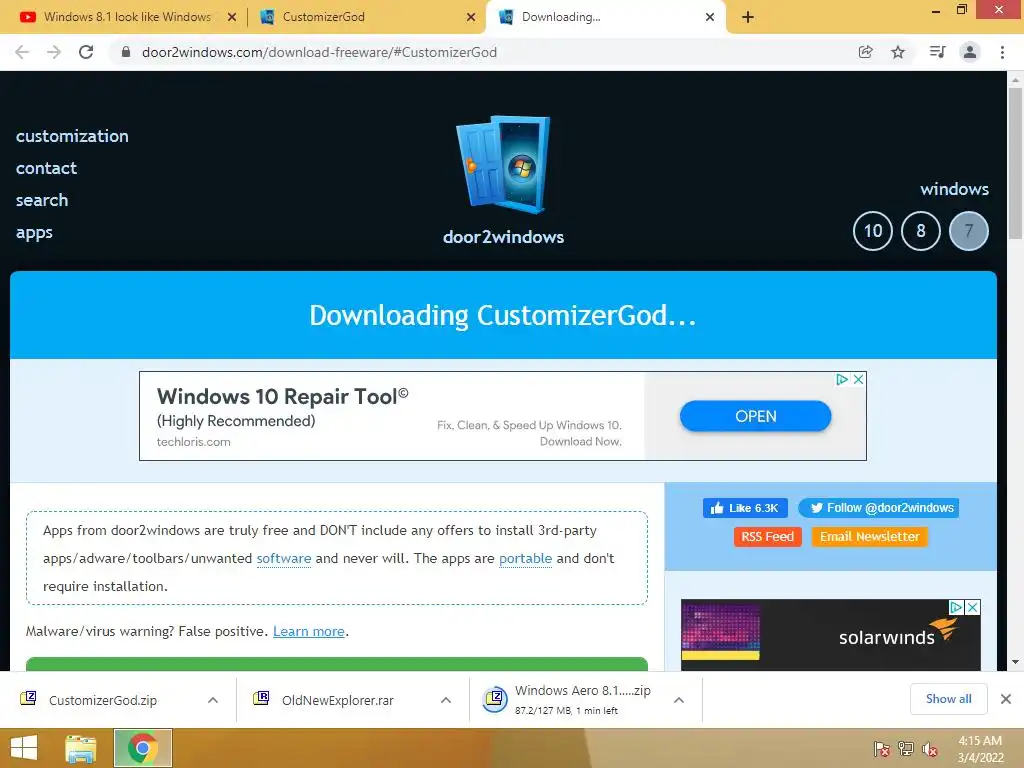Click the lock icon in address bar
The image size is (1024, 768).
pos(126,52)
